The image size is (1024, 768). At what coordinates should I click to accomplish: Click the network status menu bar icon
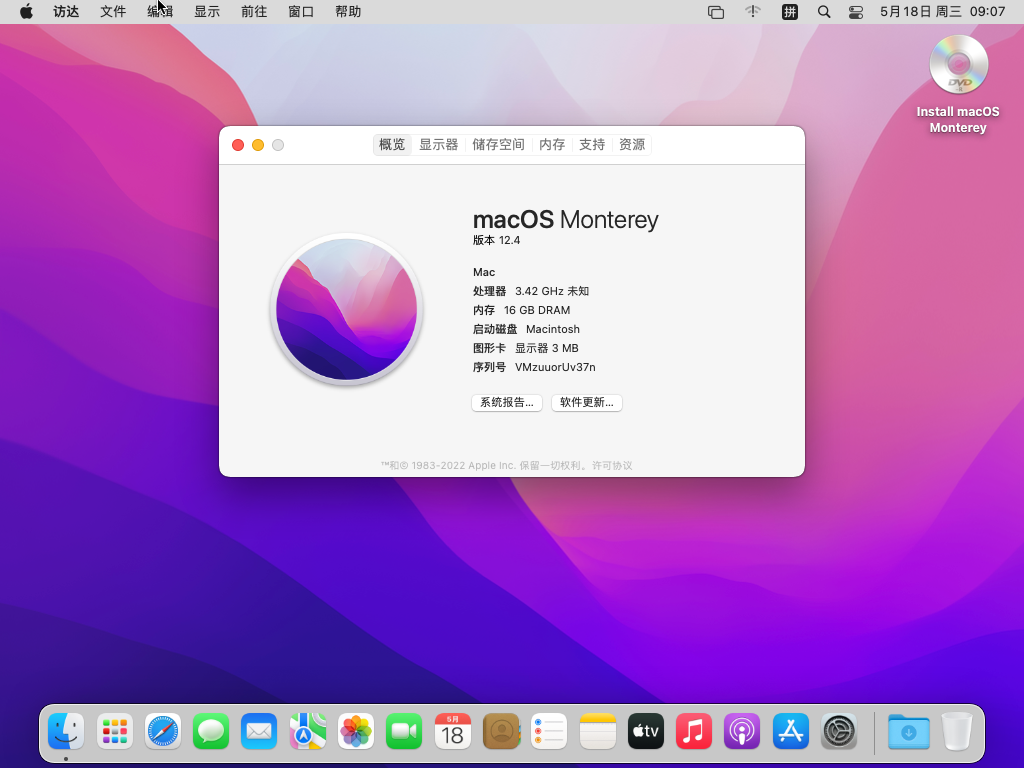(x=753, y=12)
